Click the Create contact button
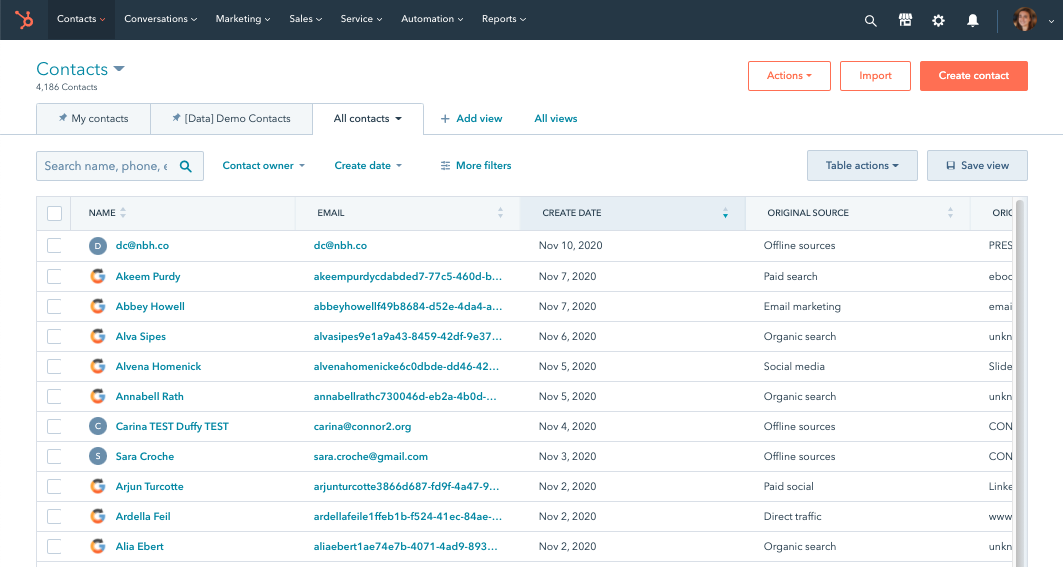This screenshot has height=567, width=1063. coord(973,76)
